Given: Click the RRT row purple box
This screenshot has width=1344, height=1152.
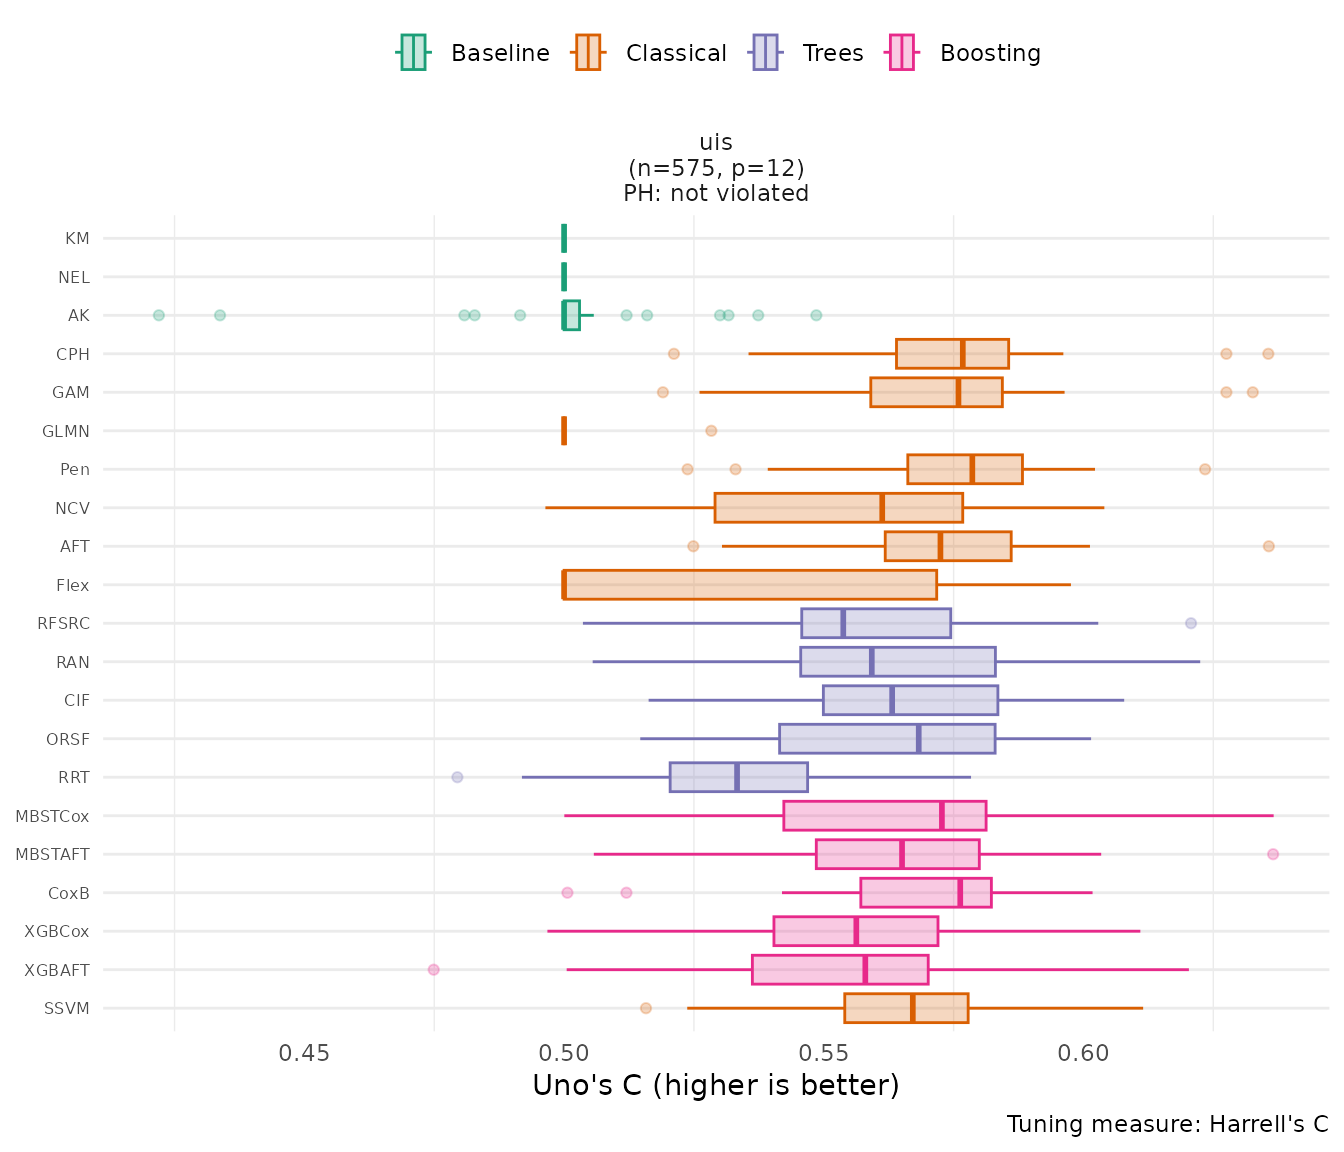Looking at the screenshot, I should (738, 777).
